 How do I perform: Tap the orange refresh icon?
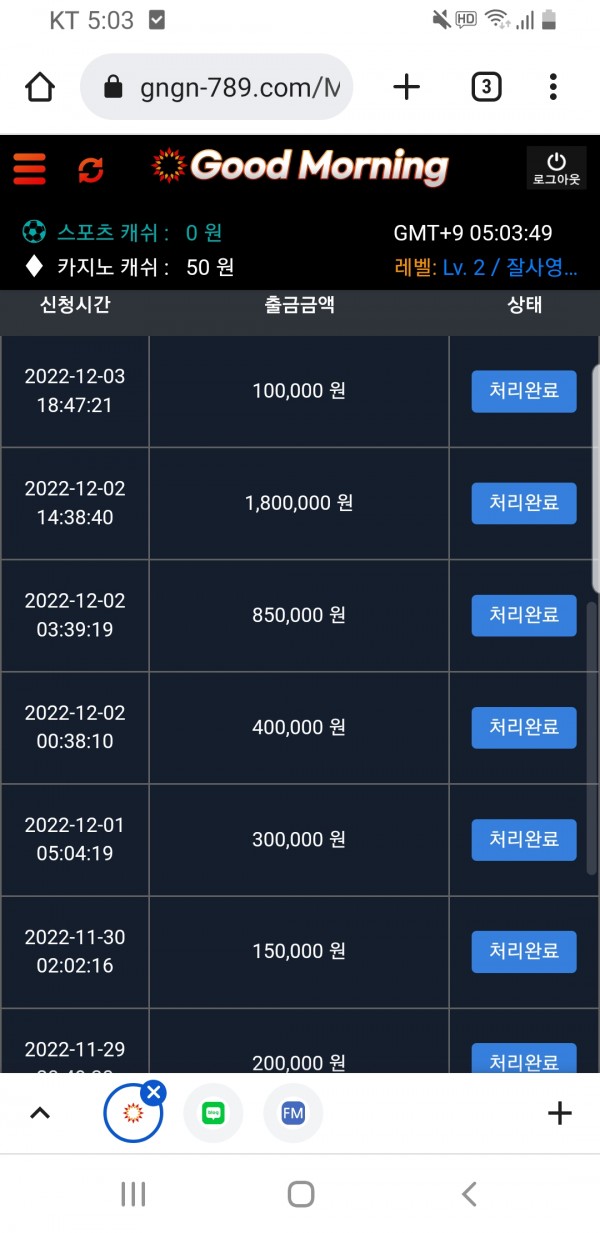click(91, 170)
